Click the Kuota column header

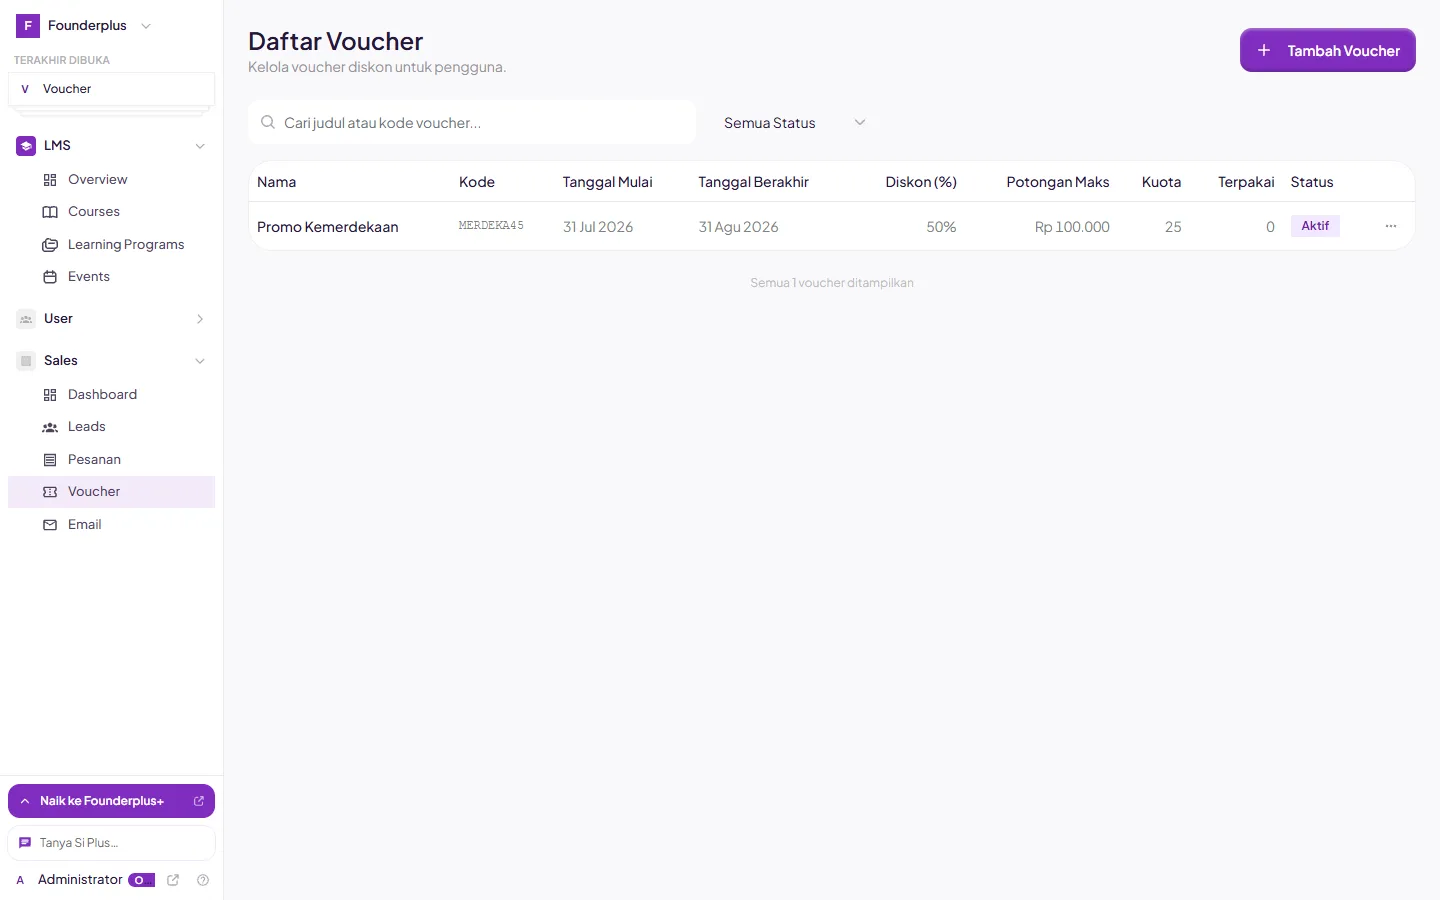[x=1162, y=182]
